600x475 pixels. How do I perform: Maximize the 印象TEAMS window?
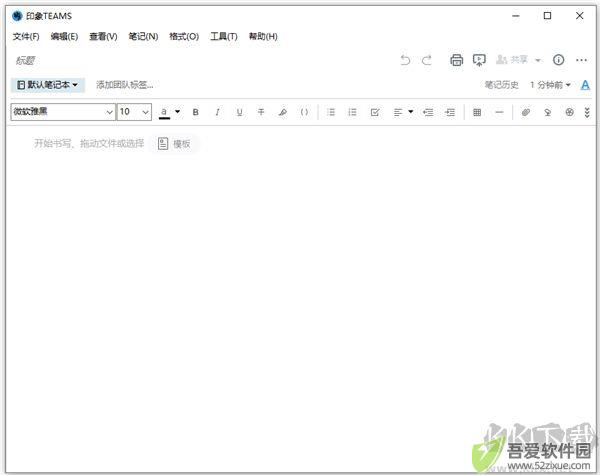(548, 16)
